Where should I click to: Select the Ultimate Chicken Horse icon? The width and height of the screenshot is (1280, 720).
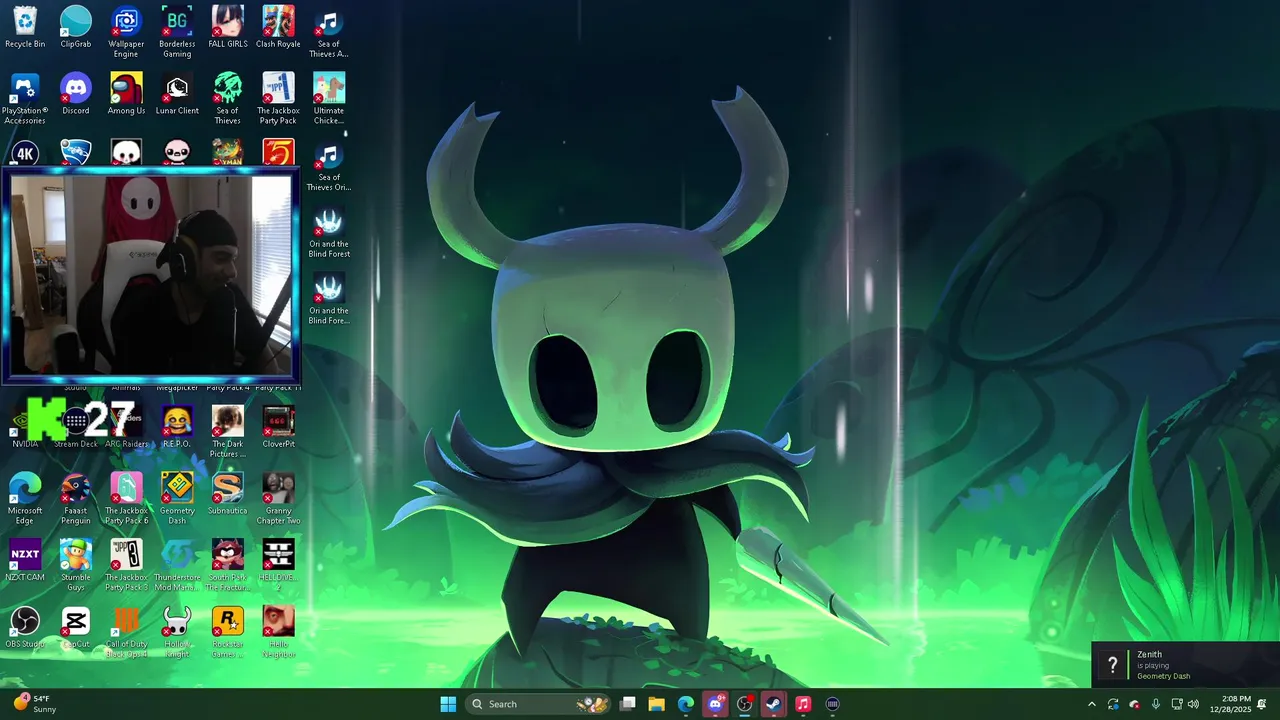[x=329, y=98]
